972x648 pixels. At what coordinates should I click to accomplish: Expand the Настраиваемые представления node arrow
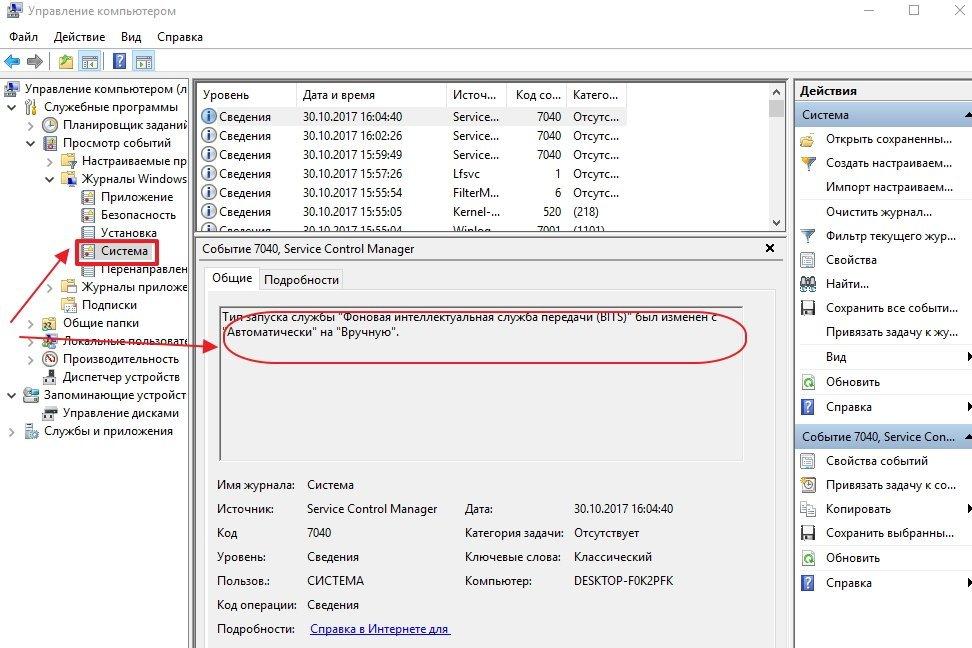[x=50, y=161]
